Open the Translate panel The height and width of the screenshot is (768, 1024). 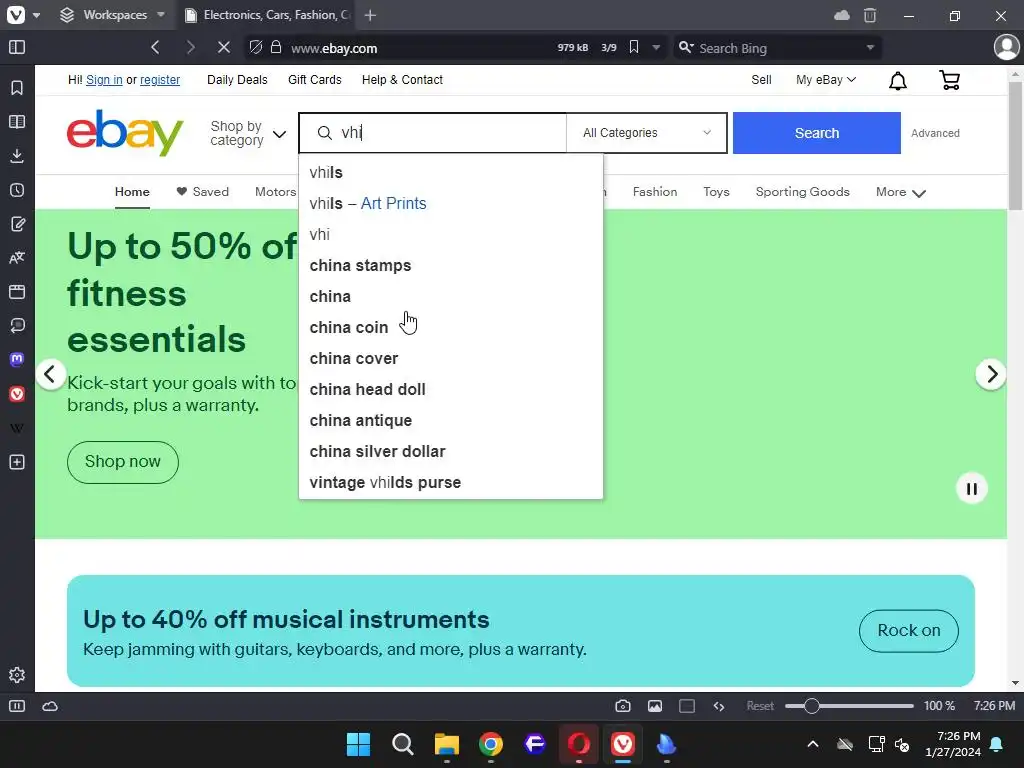coord(17,257)
